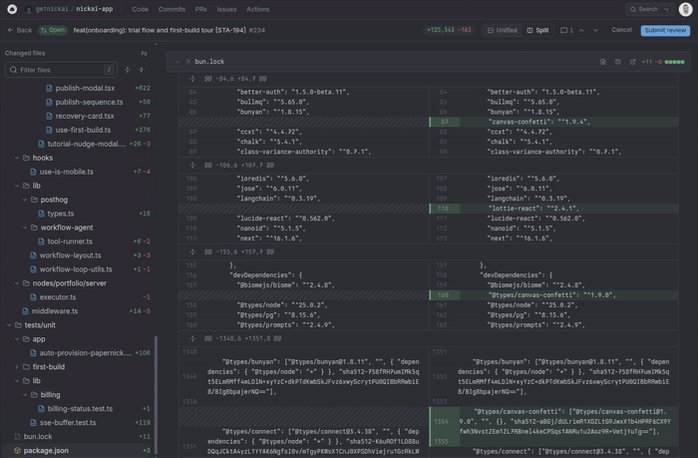Open the Actions tab
The image size is (698, 458).
click(x=258, y=9)
